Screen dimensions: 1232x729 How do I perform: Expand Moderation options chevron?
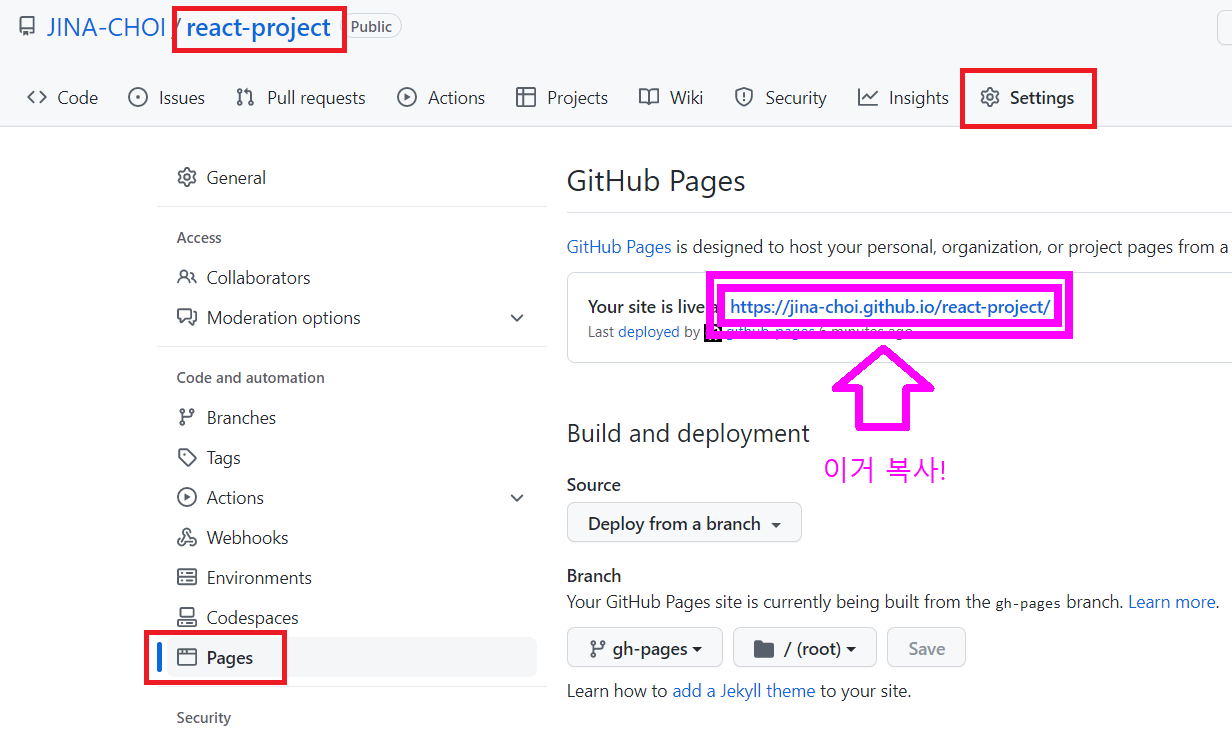(x=517, y=318)
